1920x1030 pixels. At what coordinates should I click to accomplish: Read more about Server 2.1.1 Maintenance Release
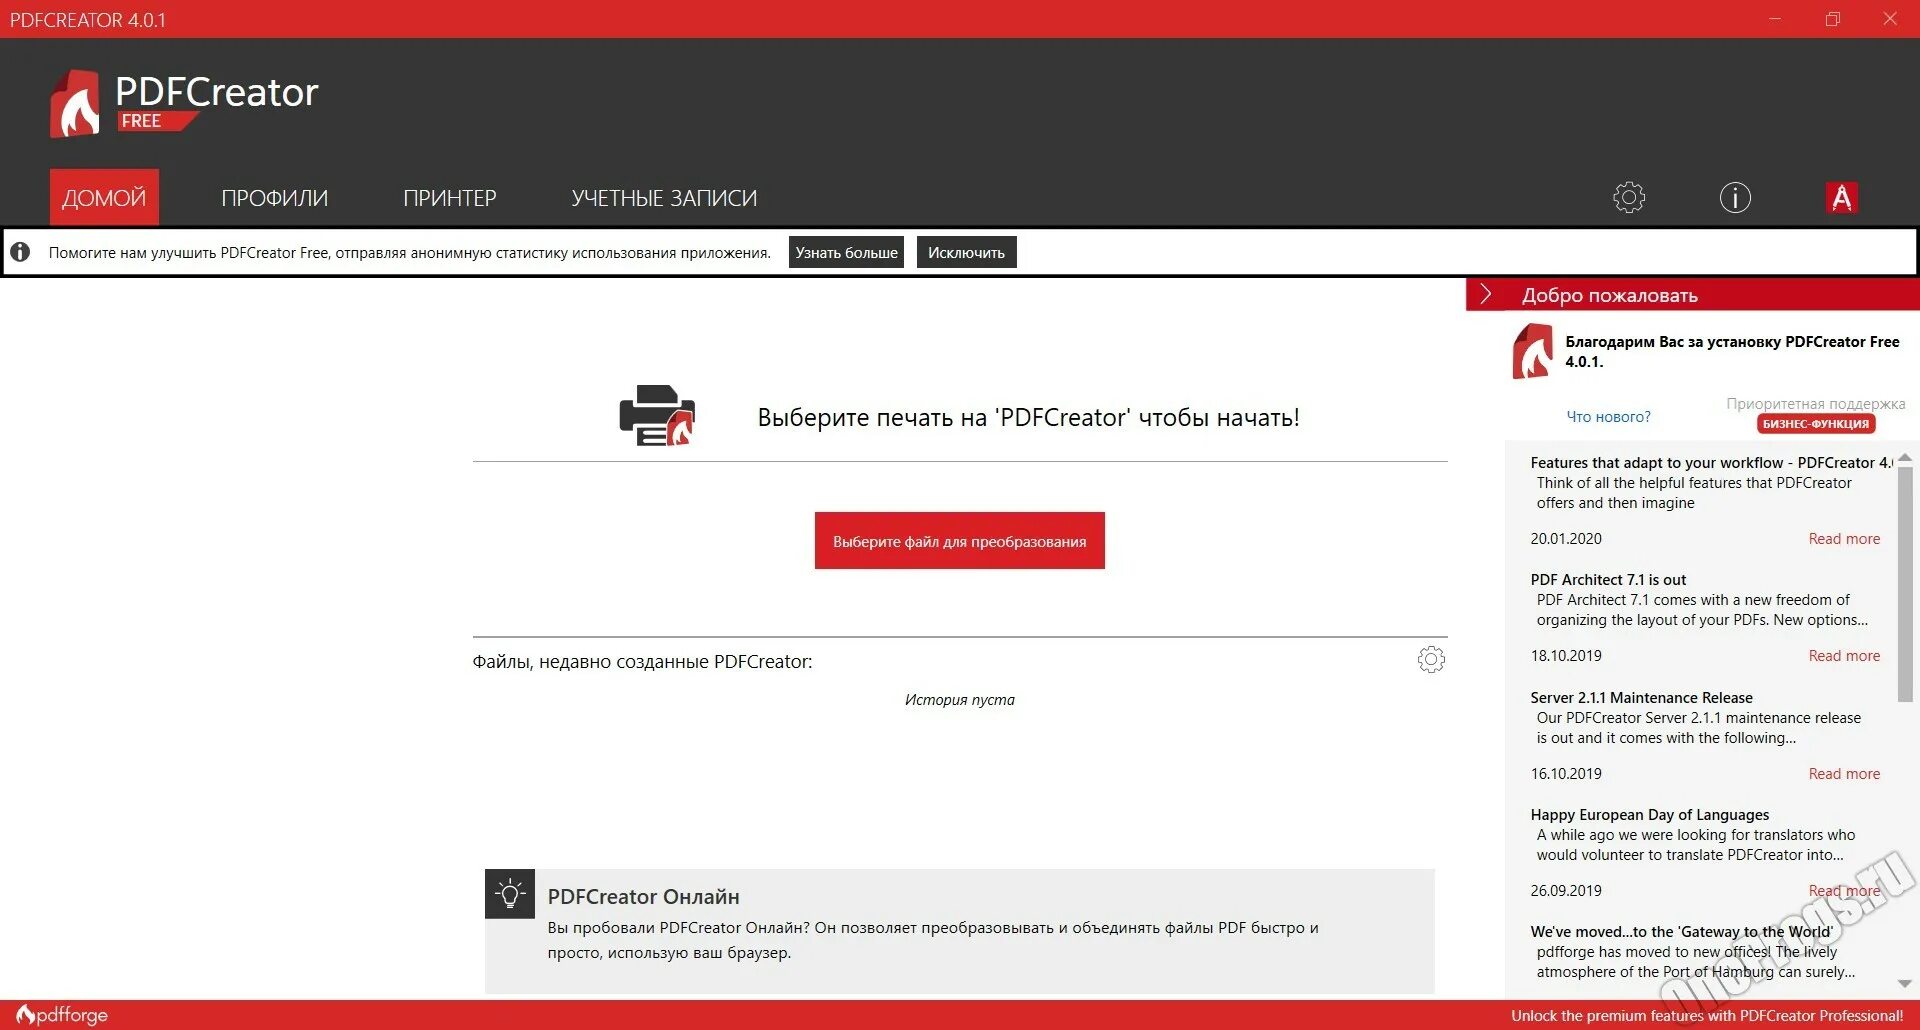coord(1844,774)
